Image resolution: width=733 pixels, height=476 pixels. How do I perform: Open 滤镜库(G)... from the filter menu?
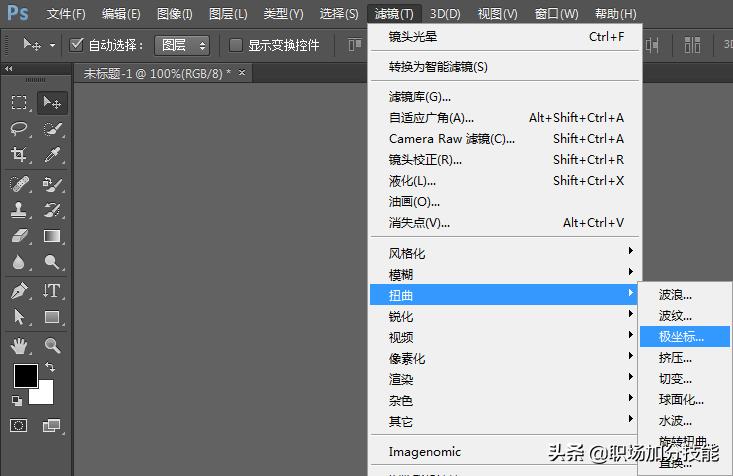pos(506,96)
